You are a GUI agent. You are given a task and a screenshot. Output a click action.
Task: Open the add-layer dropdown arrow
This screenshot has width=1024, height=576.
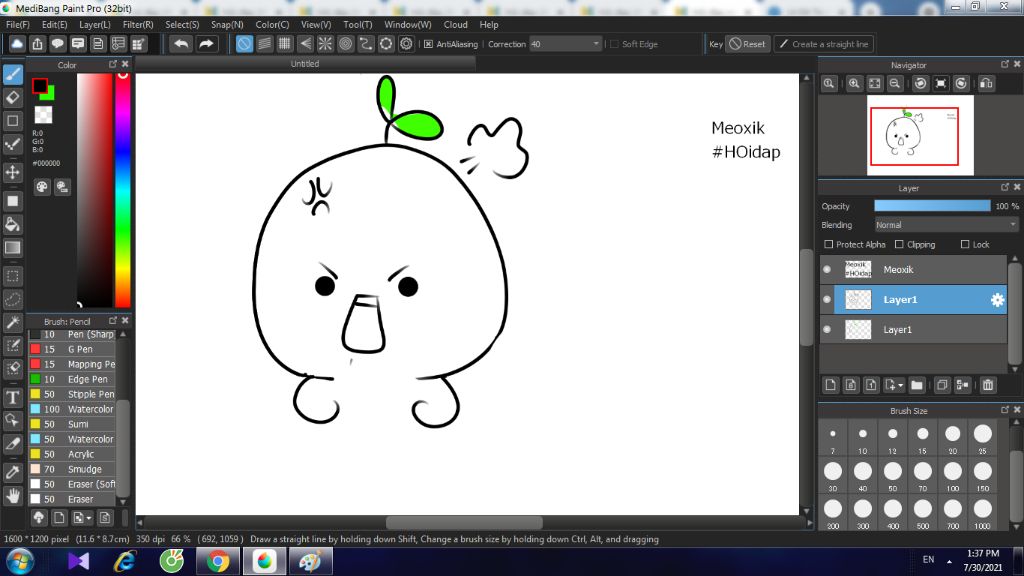pos(901,386)
